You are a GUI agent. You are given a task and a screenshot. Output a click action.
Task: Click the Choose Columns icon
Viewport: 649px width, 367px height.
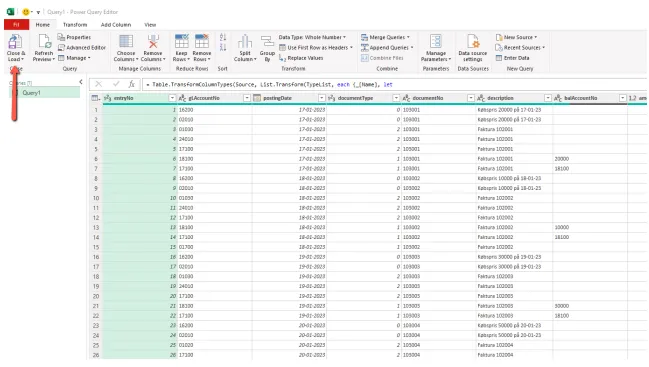click(x=126, y=41)
